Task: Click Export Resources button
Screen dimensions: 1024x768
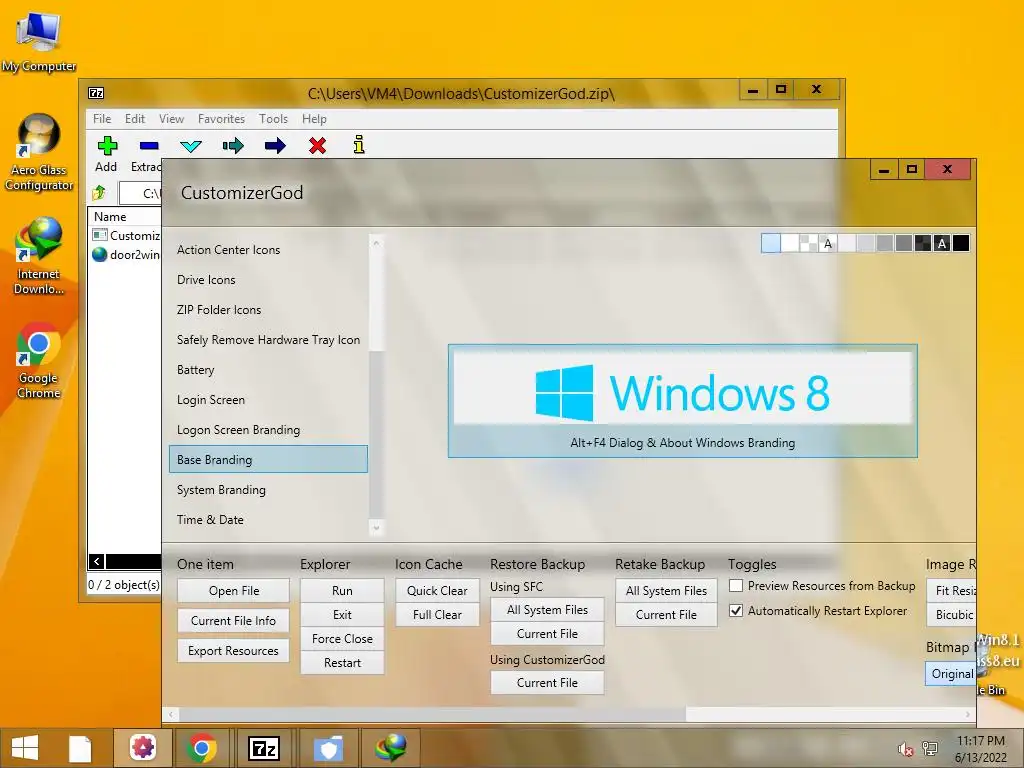Action: [234, 650]
